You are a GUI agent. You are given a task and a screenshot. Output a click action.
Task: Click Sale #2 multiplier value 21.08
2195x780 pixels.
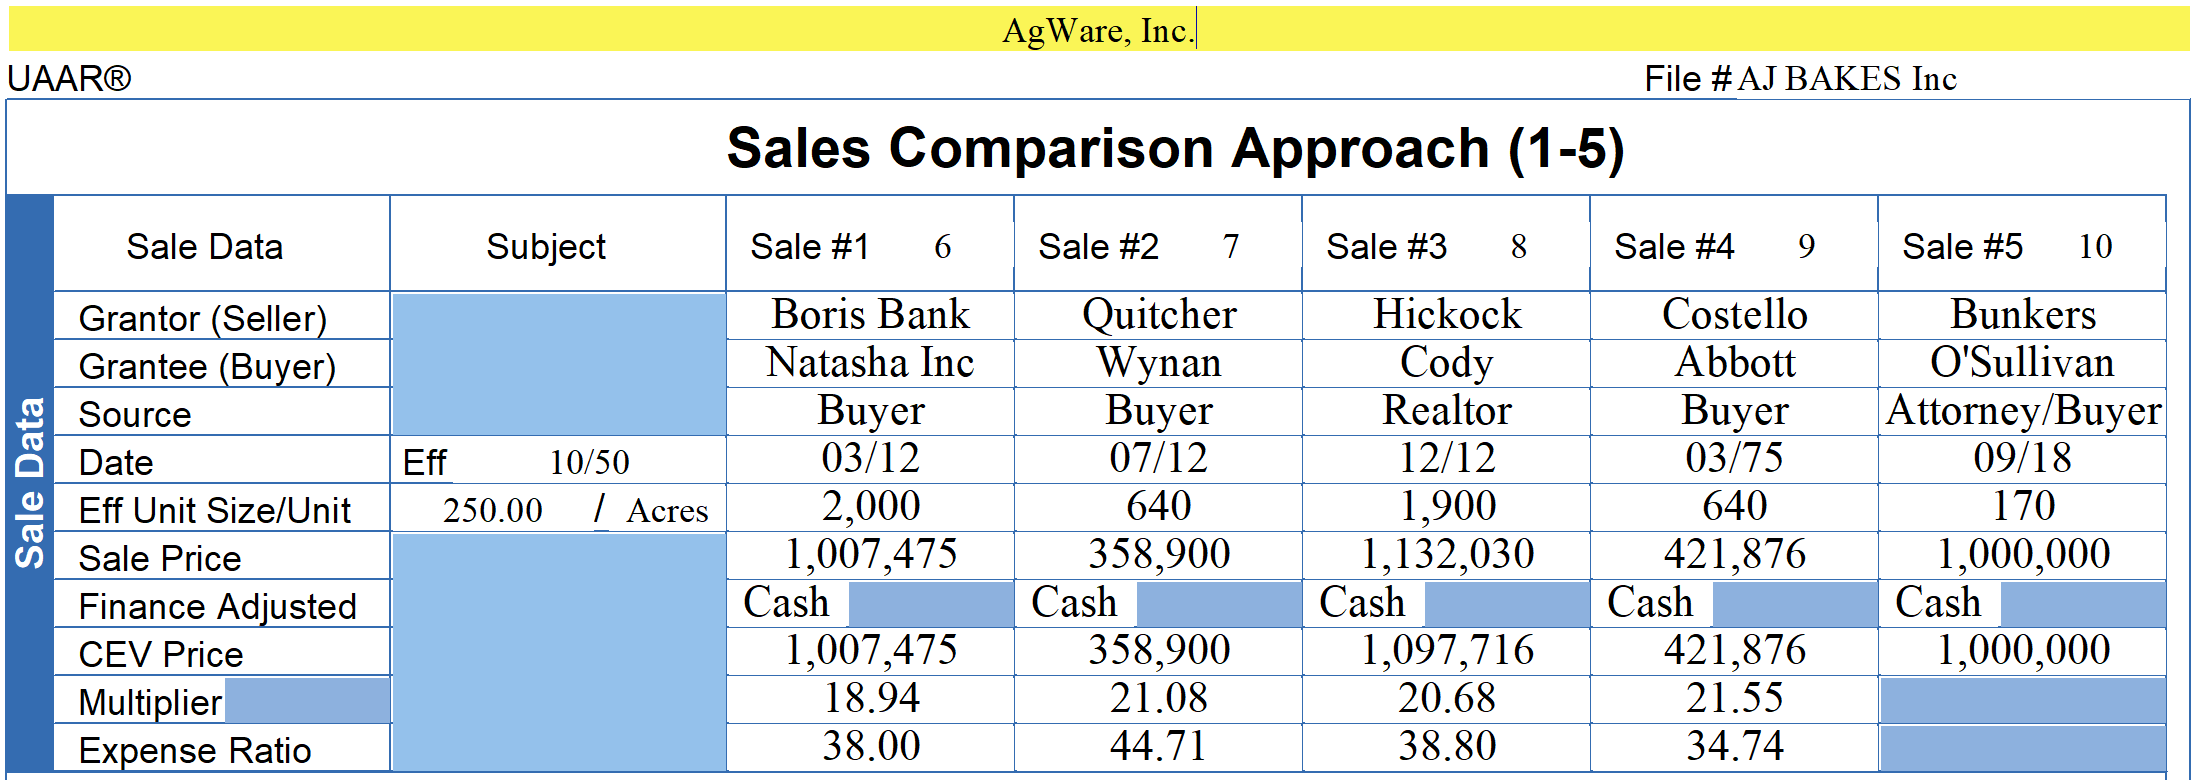1158,699
